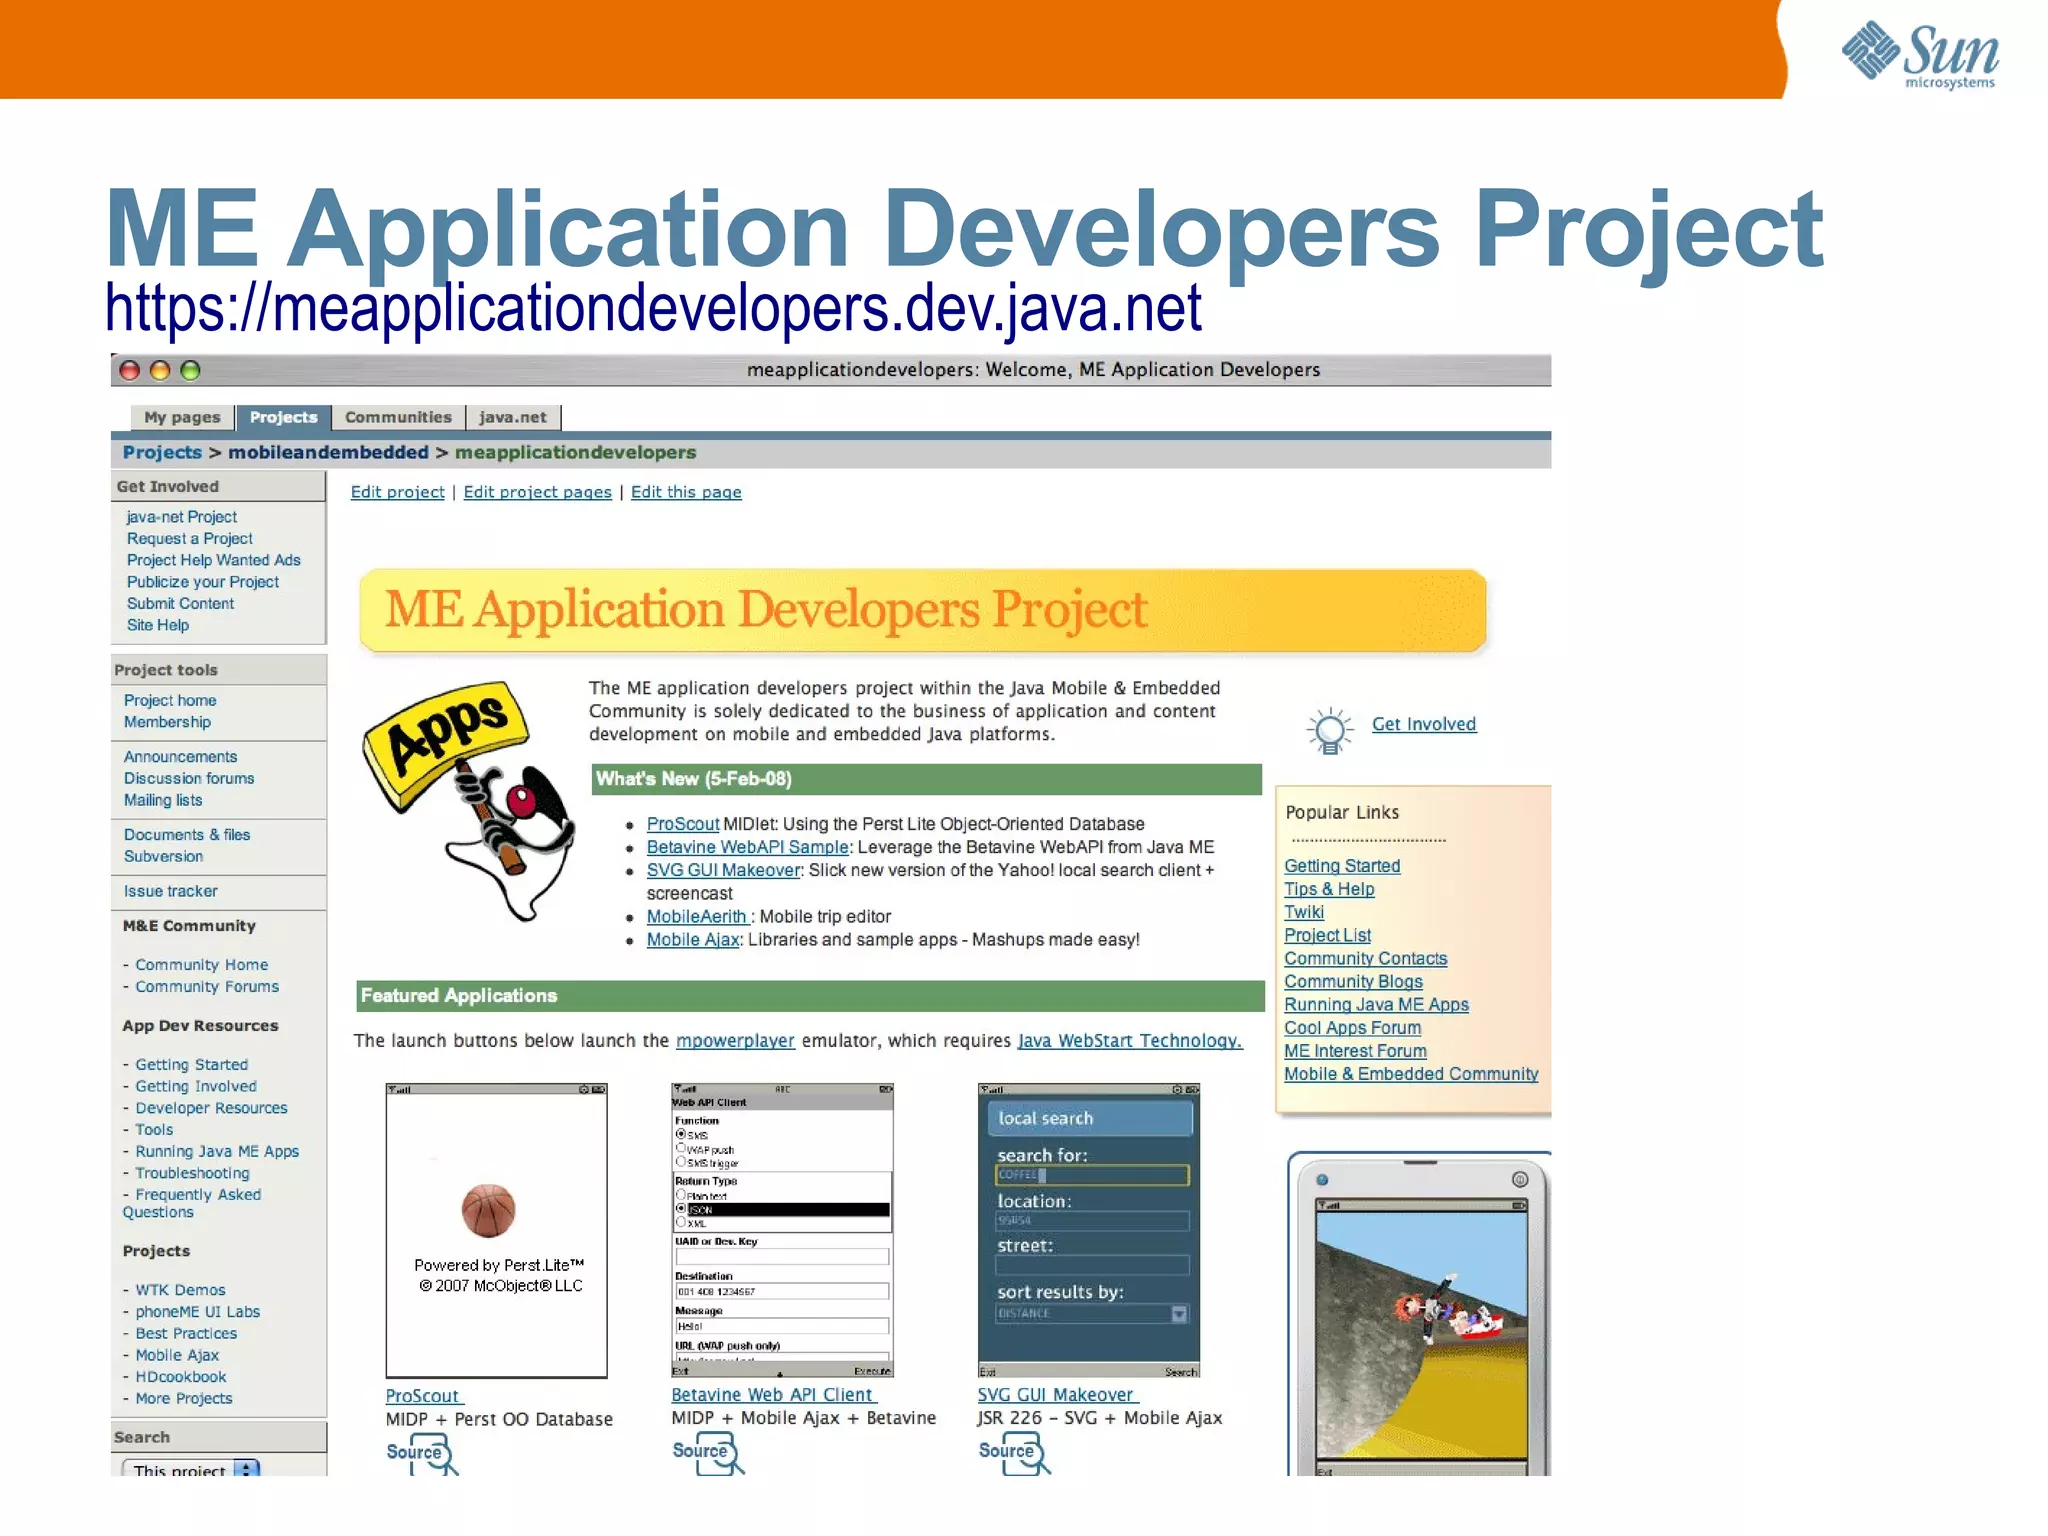Click Community Forums sidebar link
The width and height of the screenshot is (2048, 1536).
point(206,987)
